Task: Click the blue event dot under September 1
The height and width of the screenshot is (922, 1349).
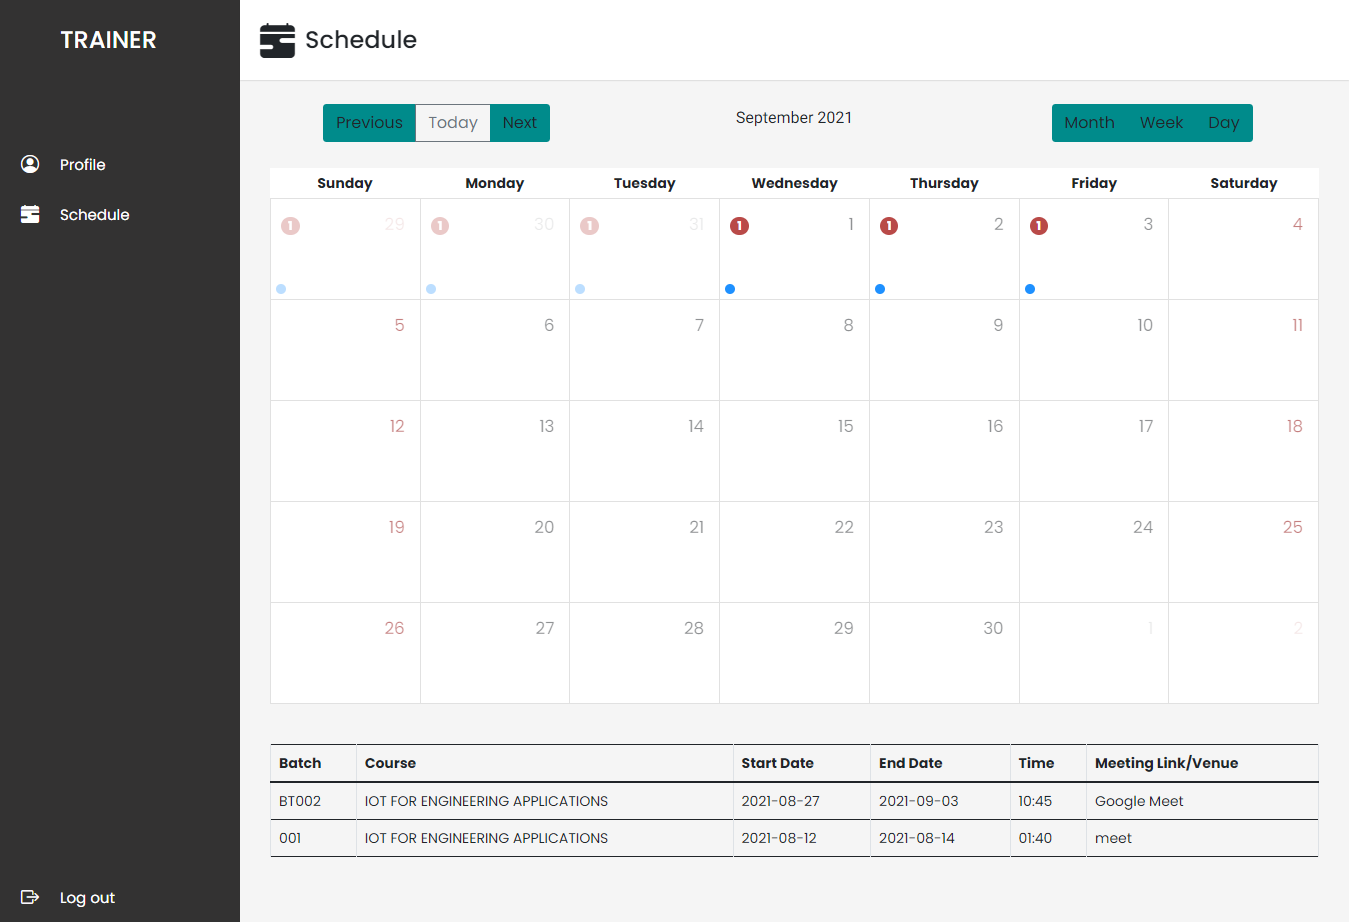Action: click(730, 289)
